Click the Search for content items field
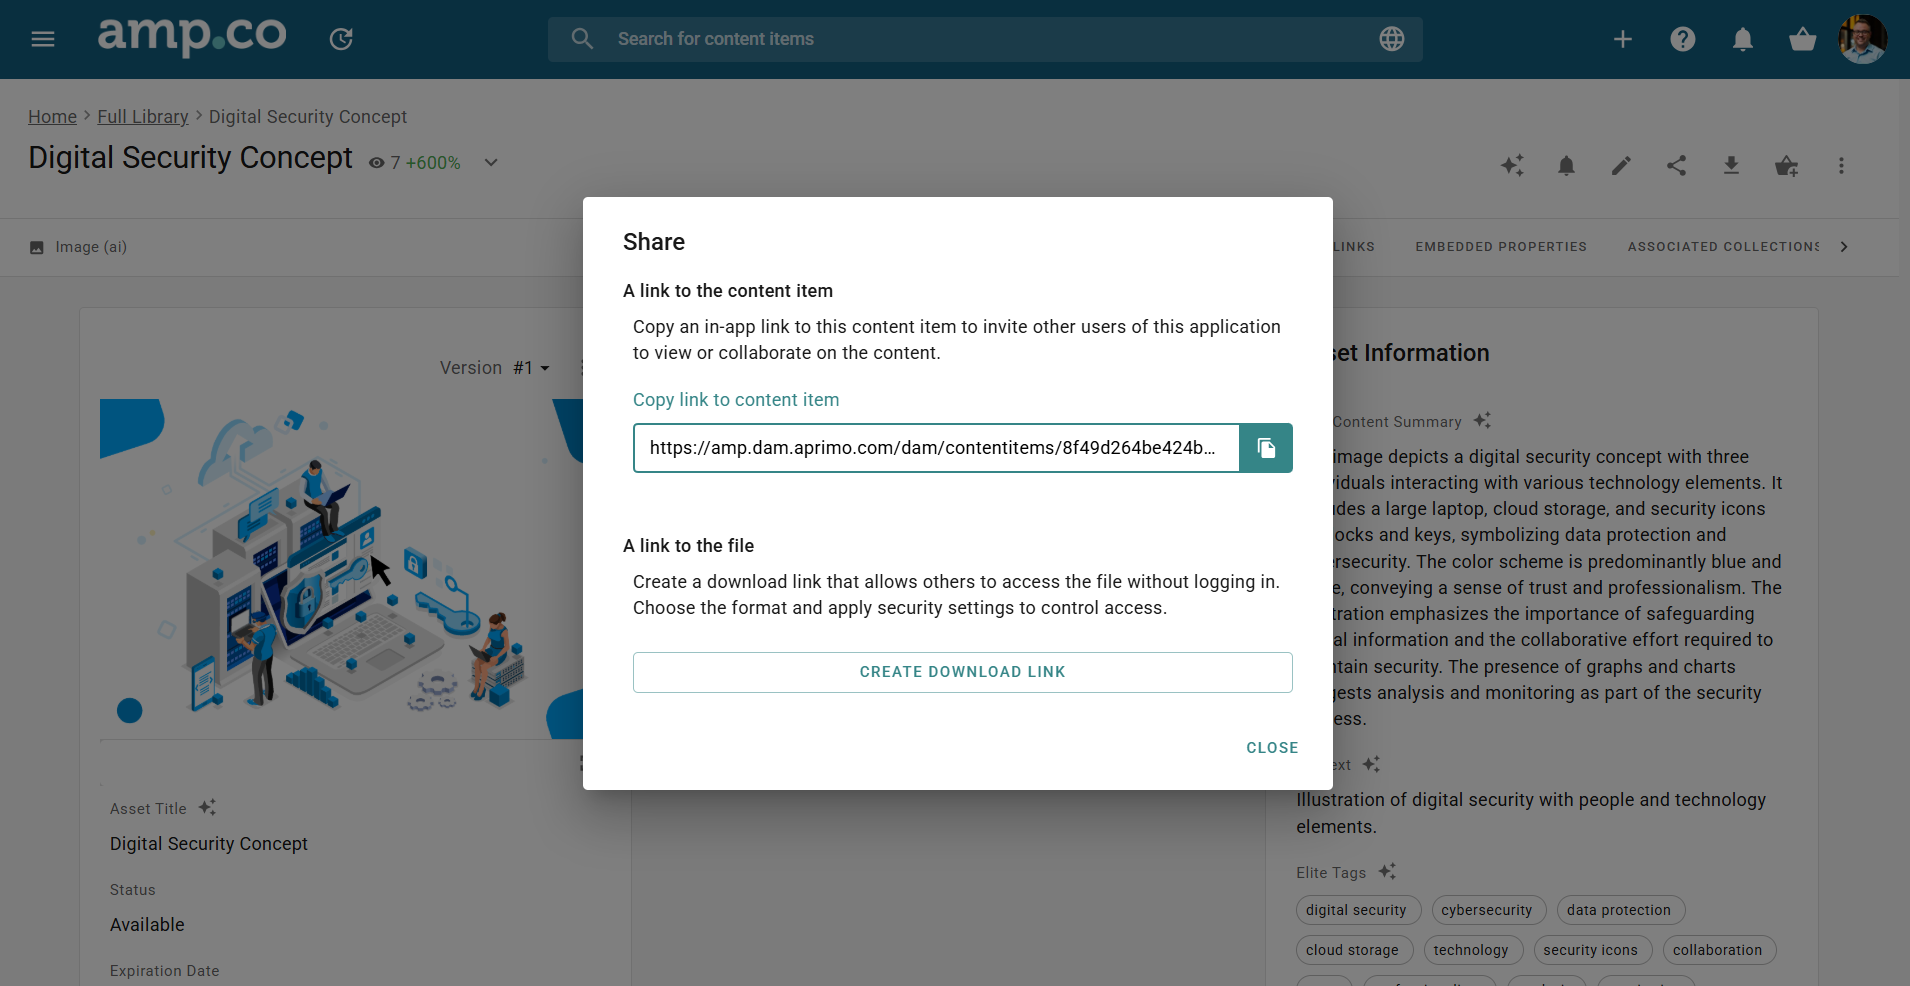The height and width of the screenshot is (986, 1910). coord(985,39)
